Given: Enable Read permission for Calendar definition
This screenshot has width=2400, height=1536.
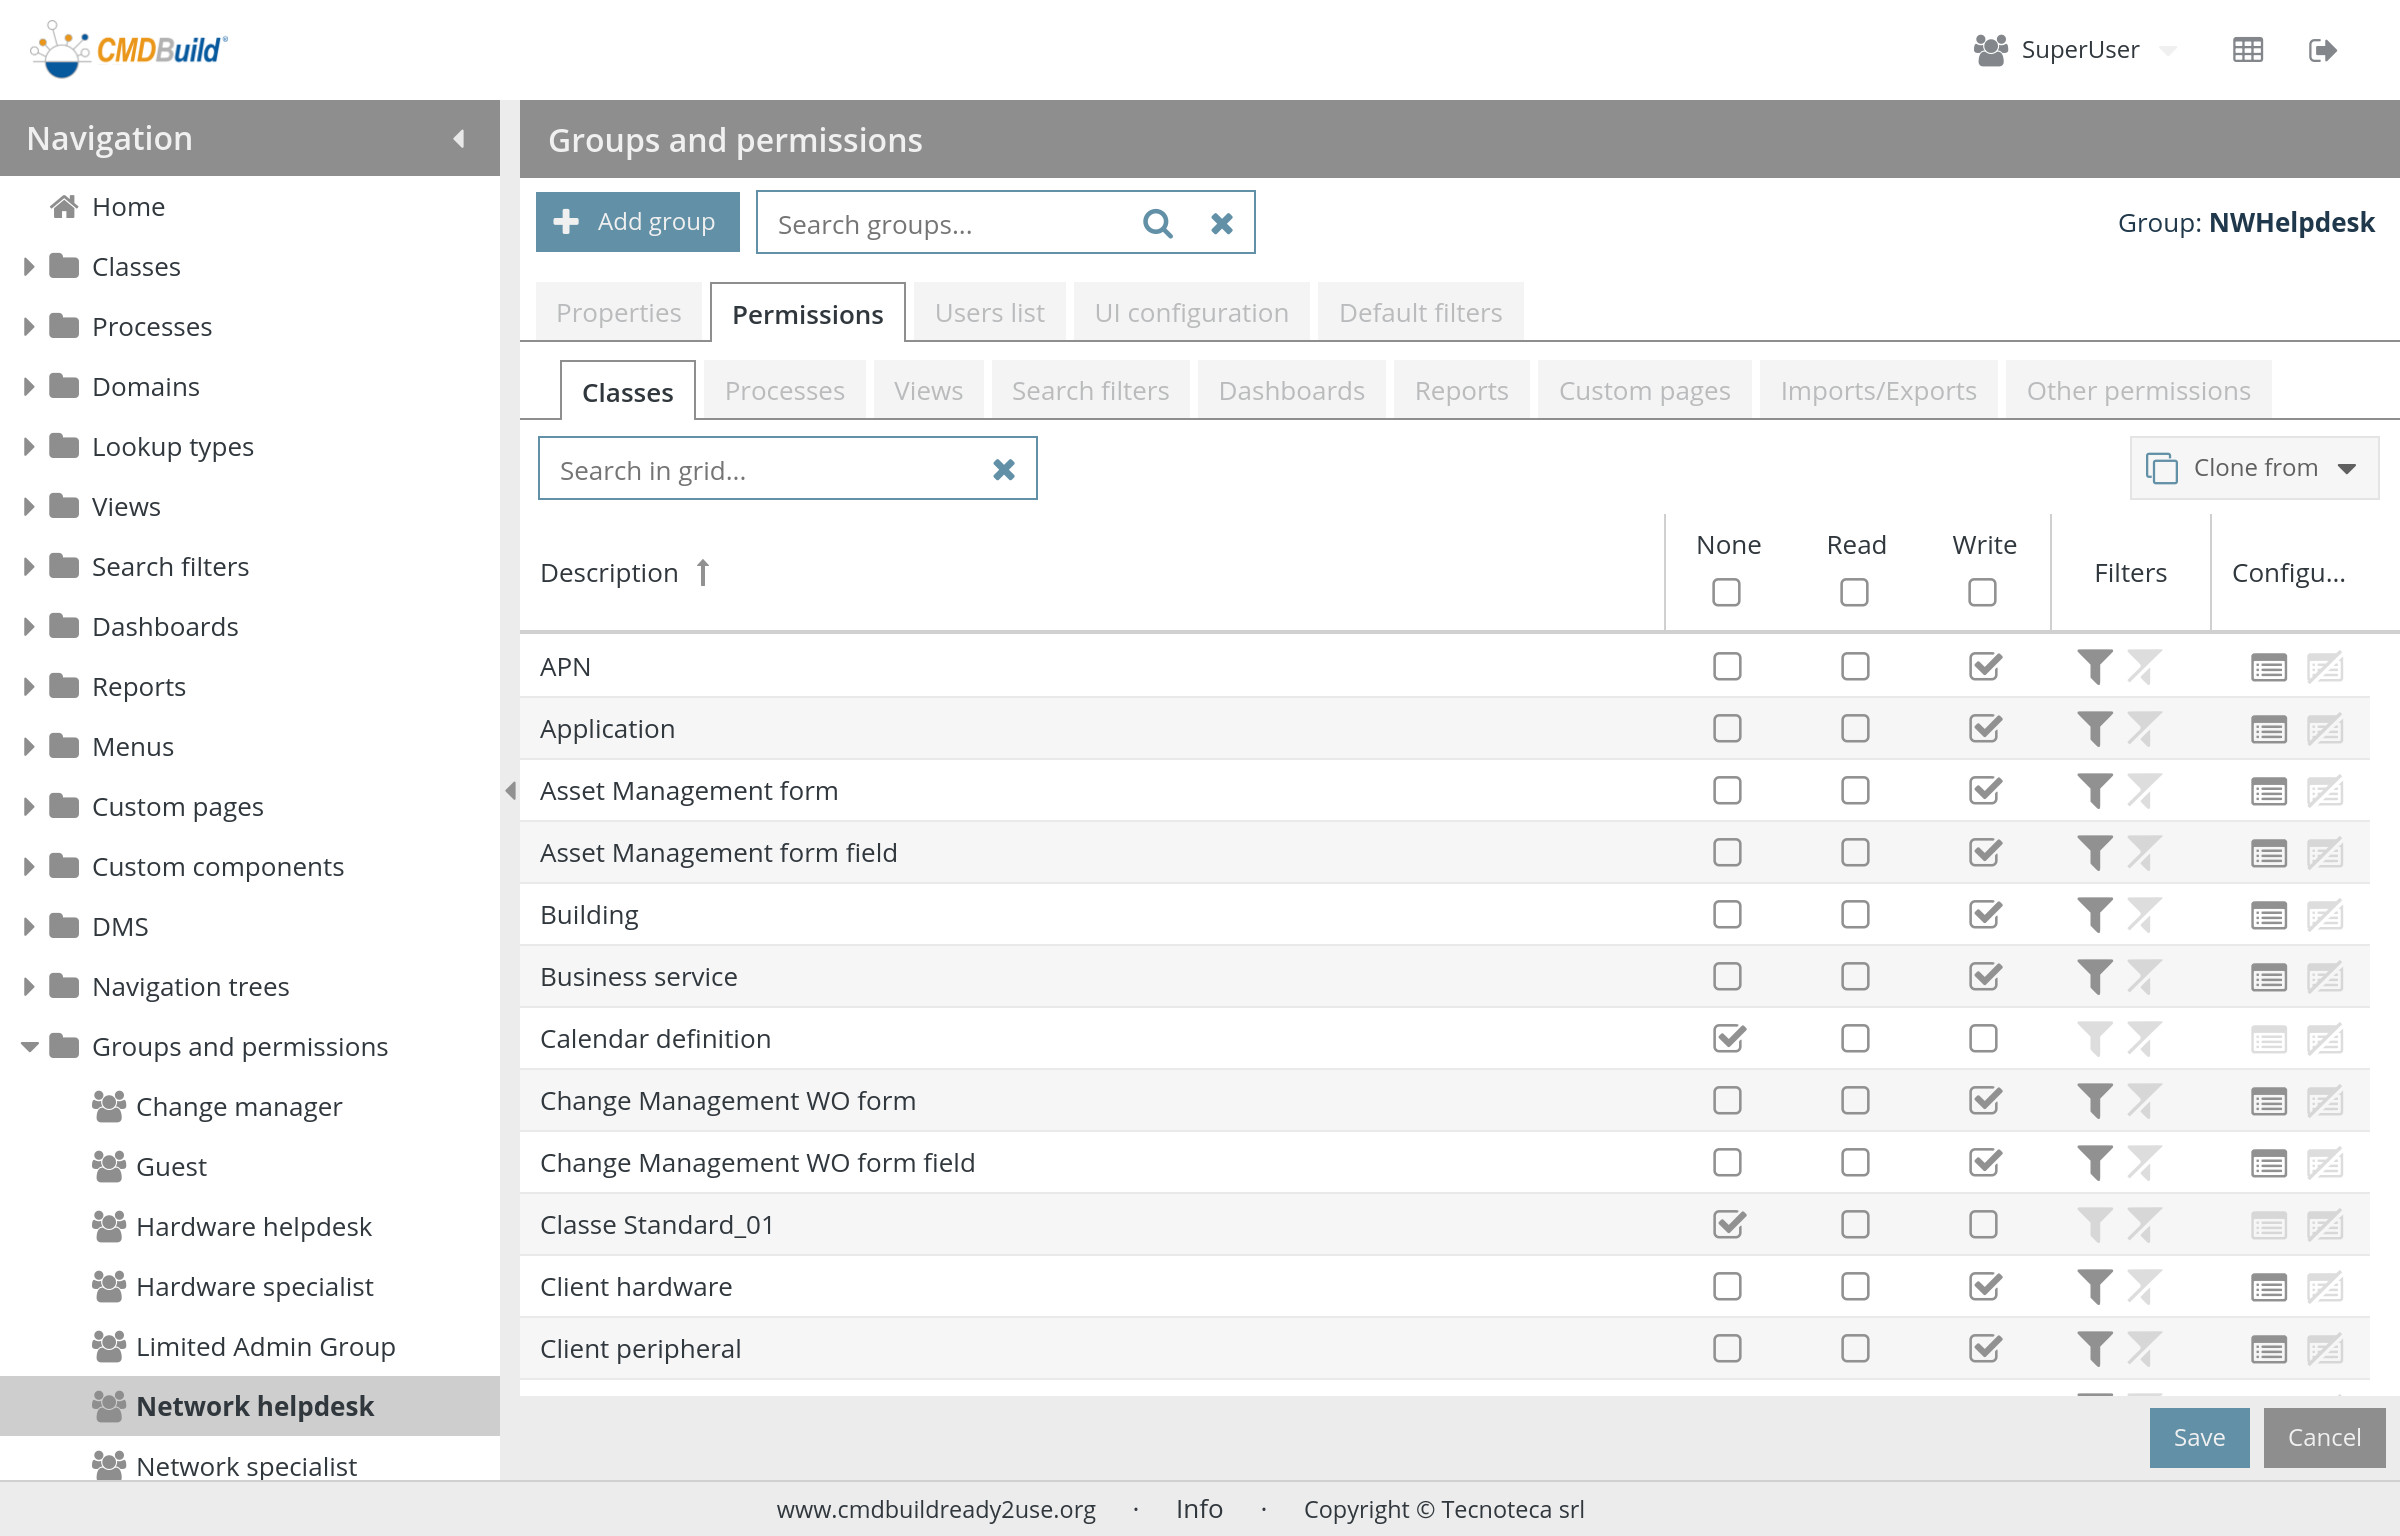Looking at the screenshot, I should pyautogui.click(x=1855, y=1038).
